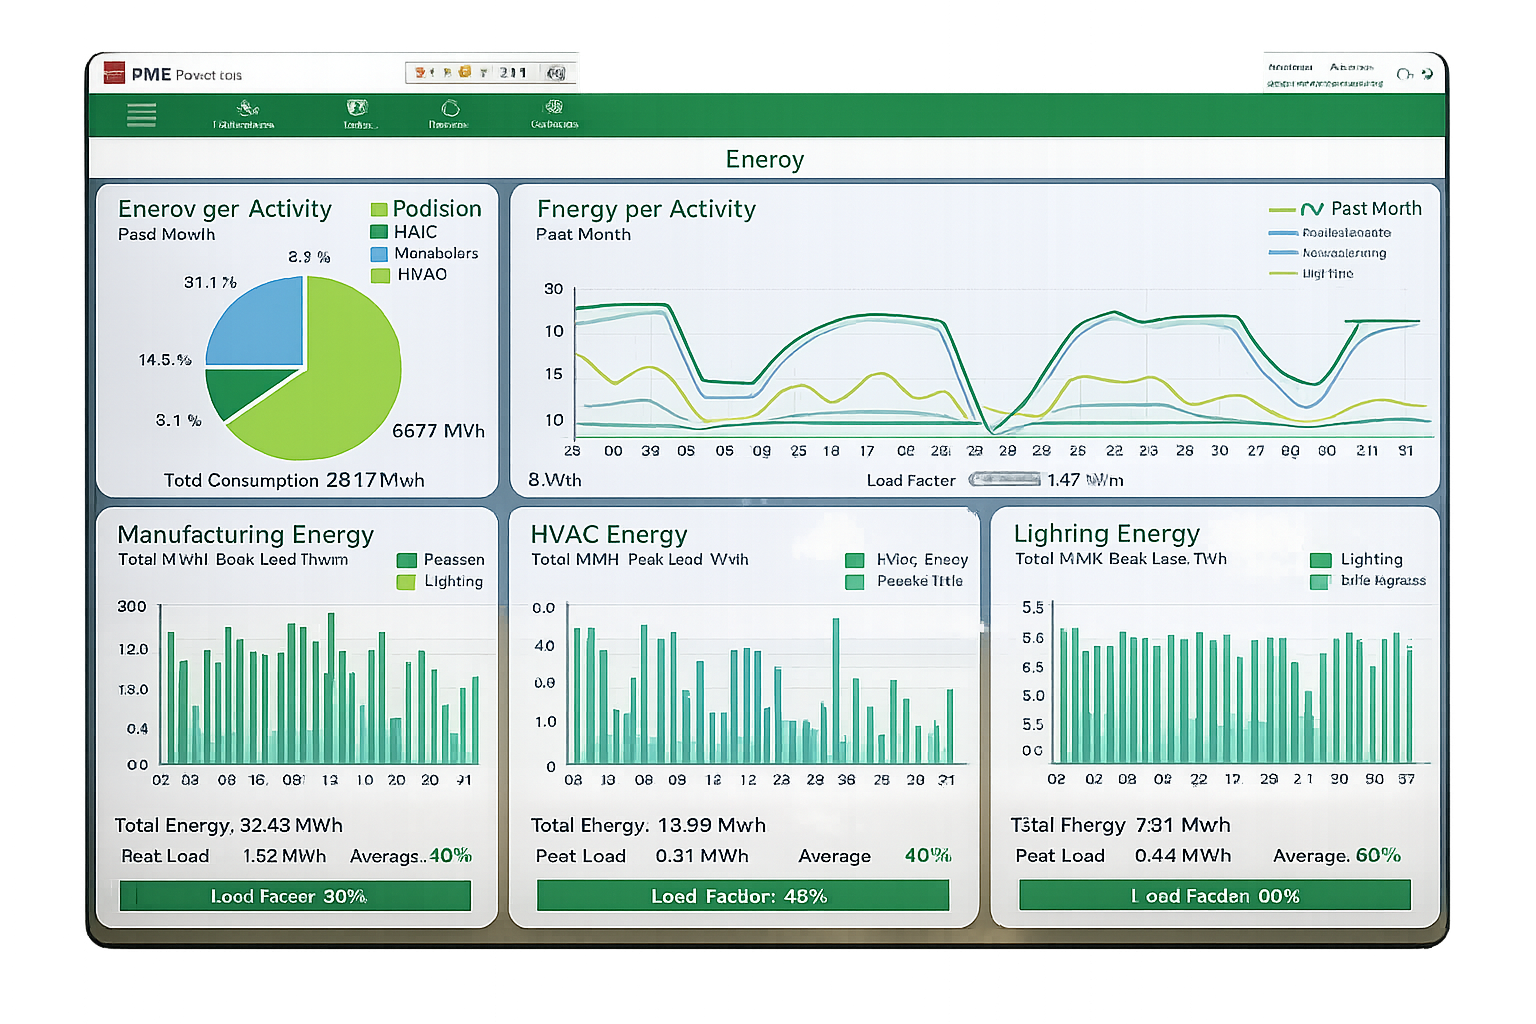The image size is (1536, 1024).
Task: Select the Podision legend swatch in the pie chart
Action: click(379, 209)
